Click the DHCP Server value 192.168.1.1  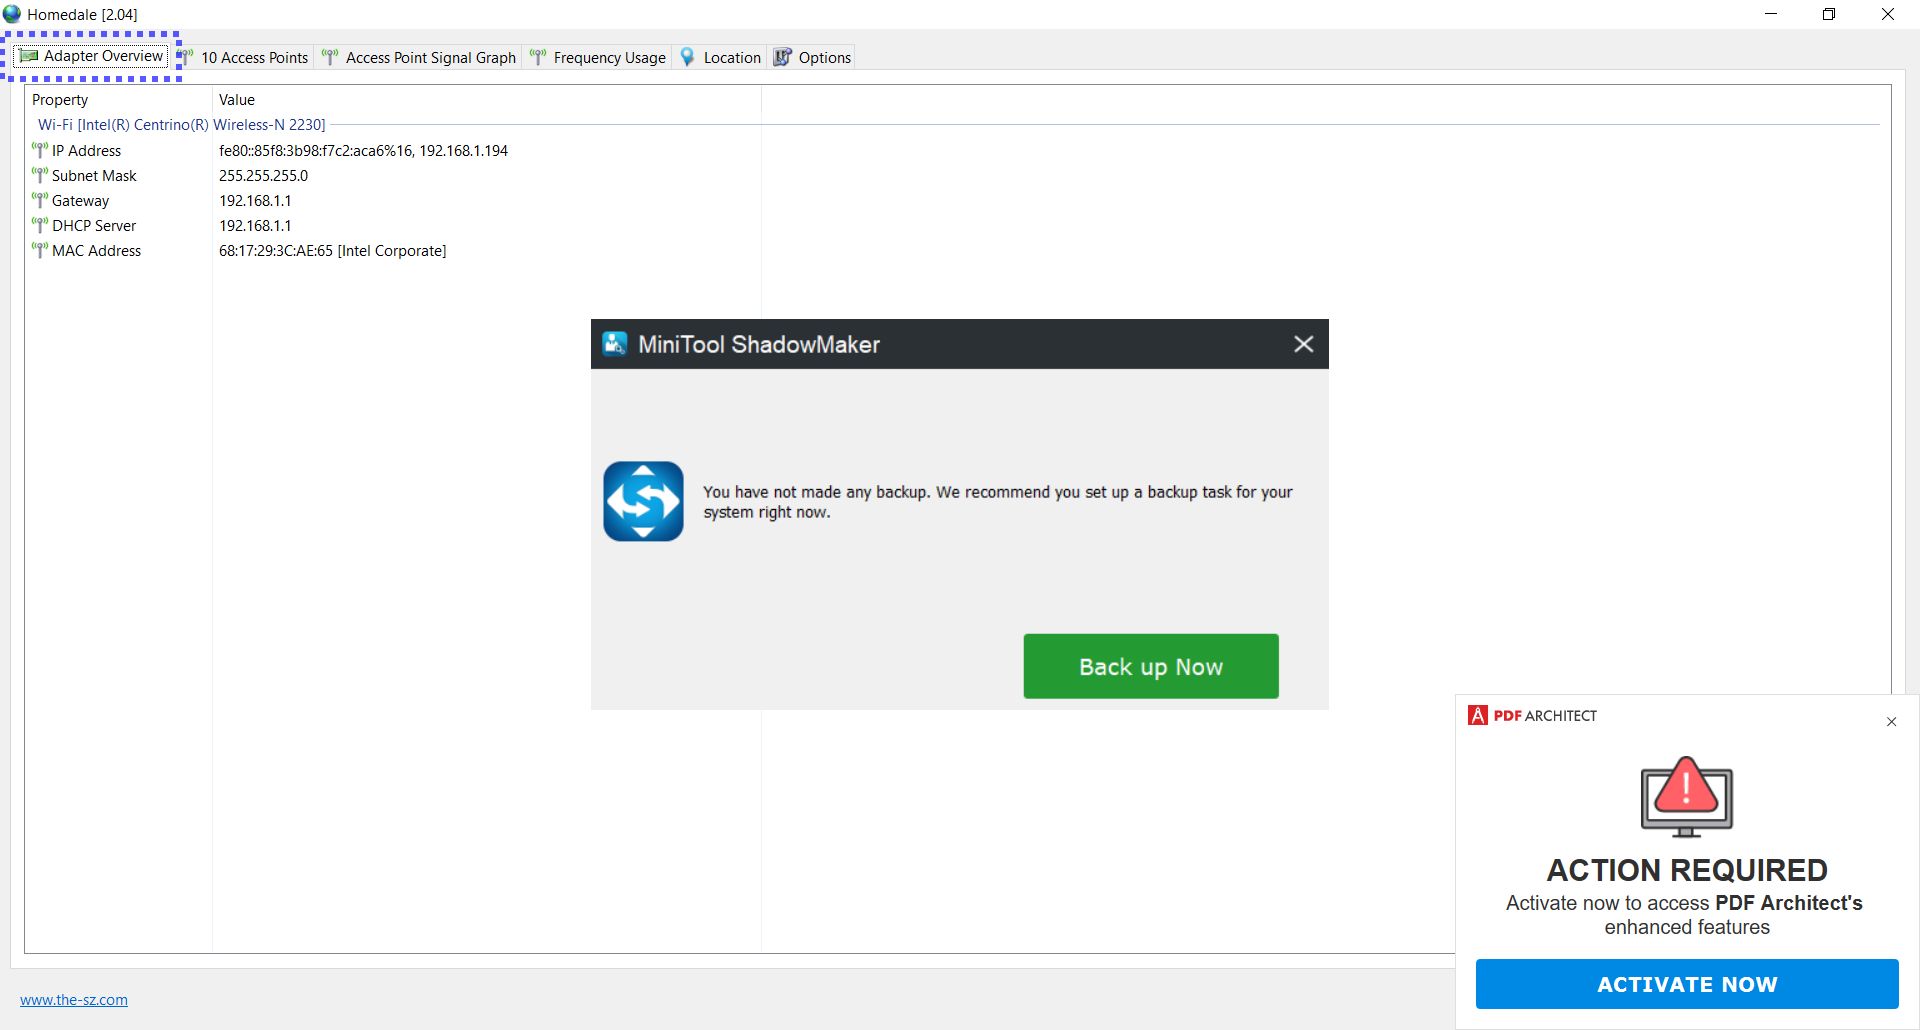[x=255, y=225]
